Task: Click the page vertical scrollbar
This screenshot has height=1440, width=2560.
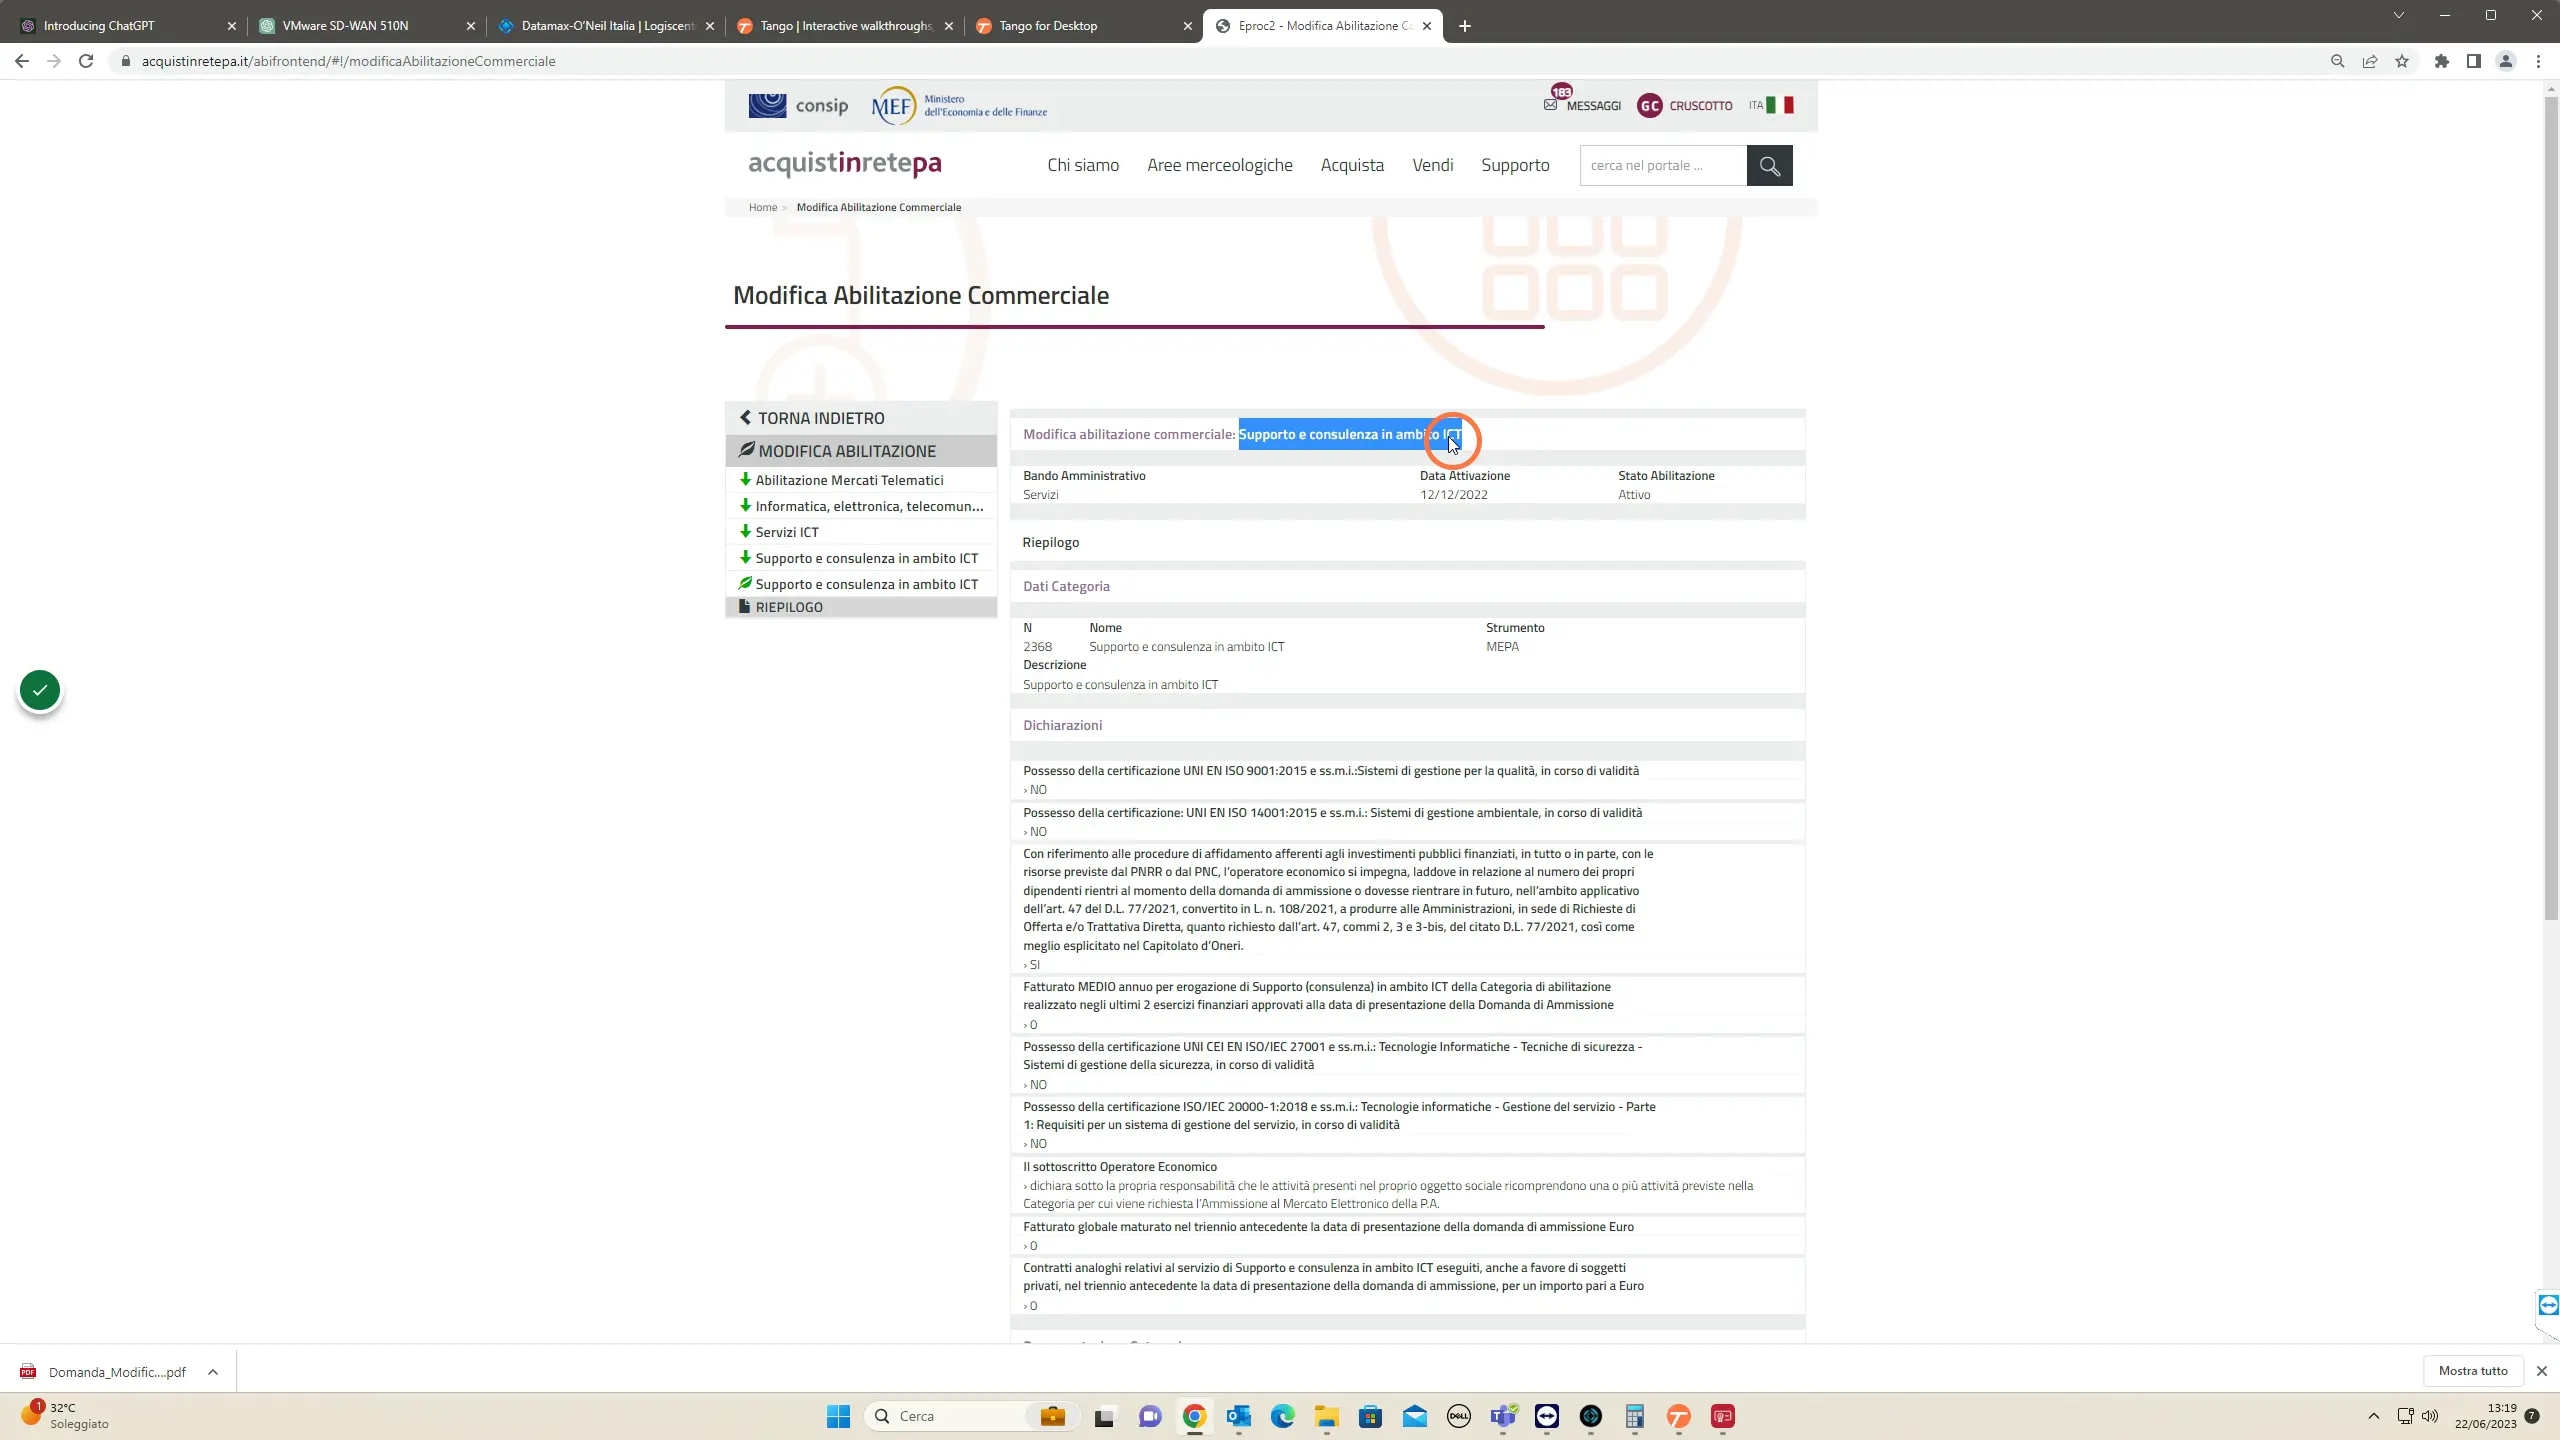Action: click(2551, 508)
